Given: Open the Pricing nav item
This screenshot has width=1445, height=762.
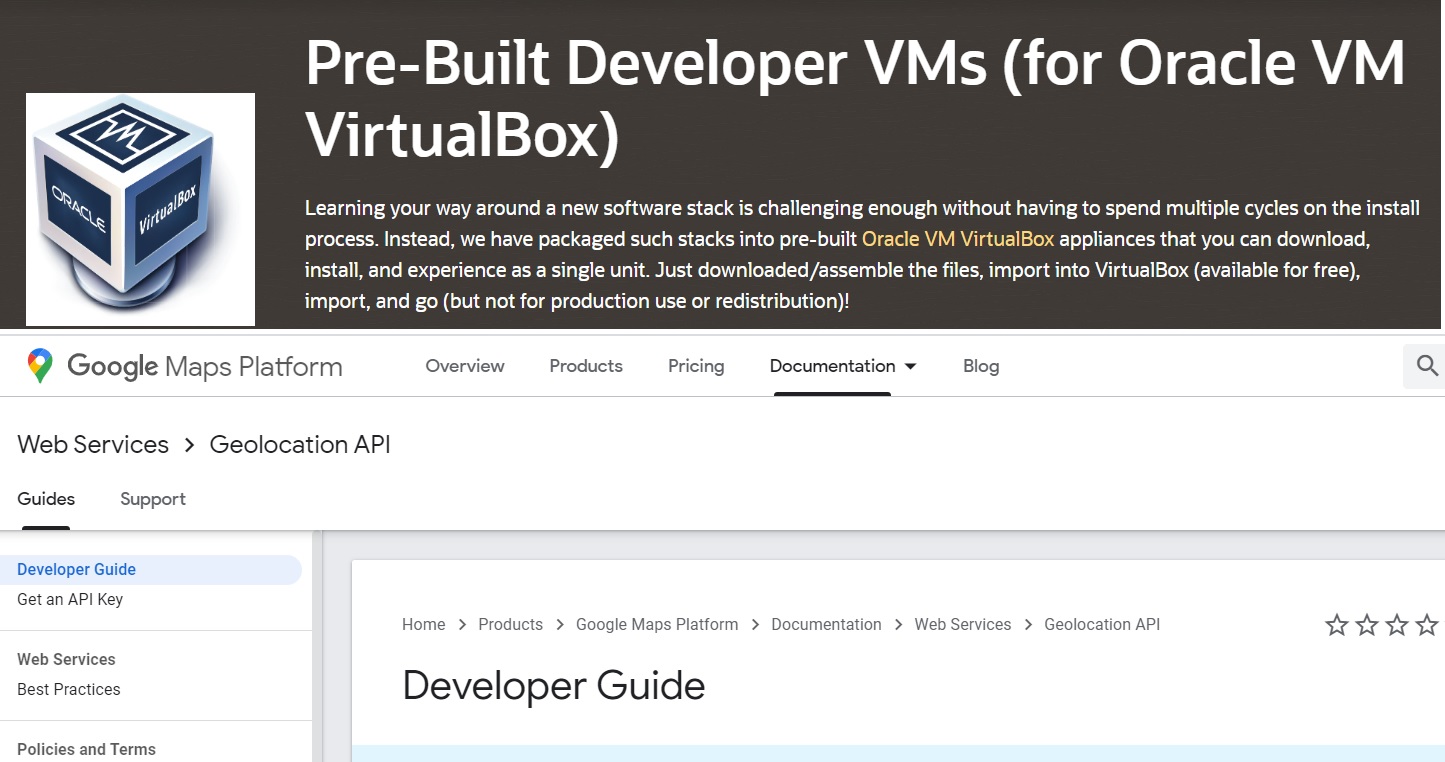Looking at the screenshot, I should tap(696, 366).
